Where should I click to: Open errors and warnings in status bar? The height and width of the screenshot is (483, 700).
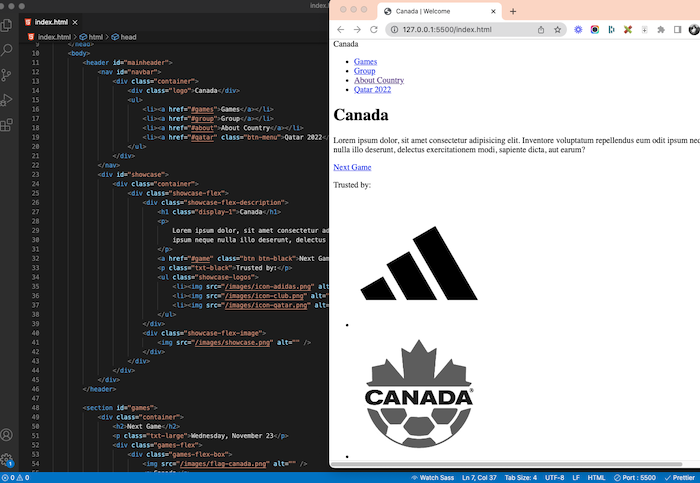(15, 478)
